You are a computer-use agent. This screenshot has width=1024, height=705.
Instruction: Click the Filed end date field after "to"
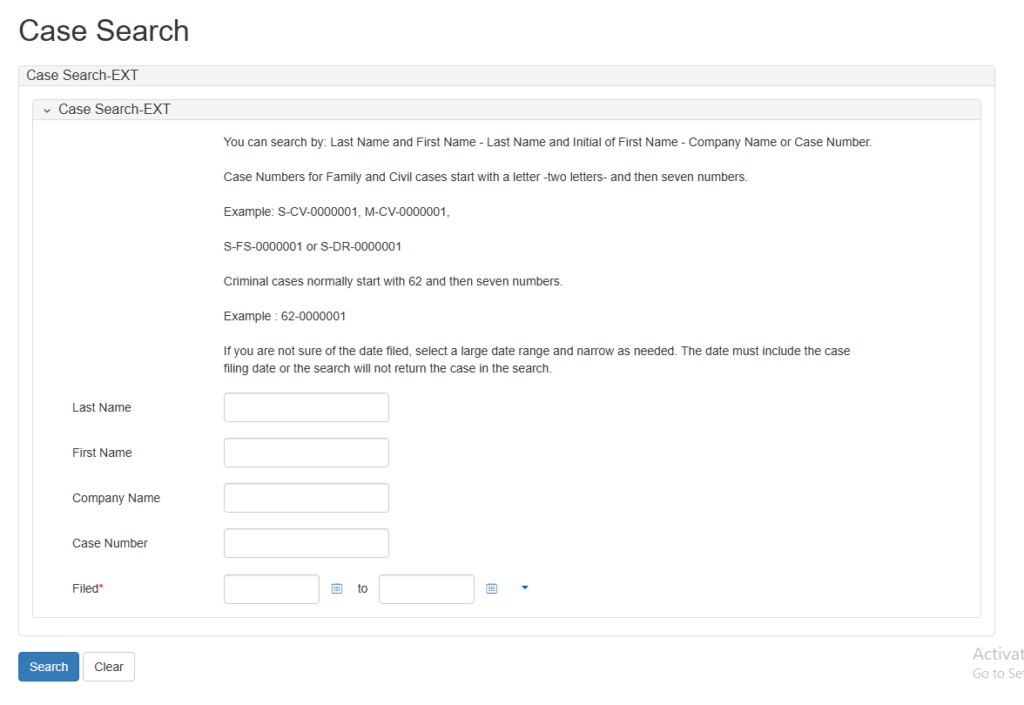tap(426, 589)
